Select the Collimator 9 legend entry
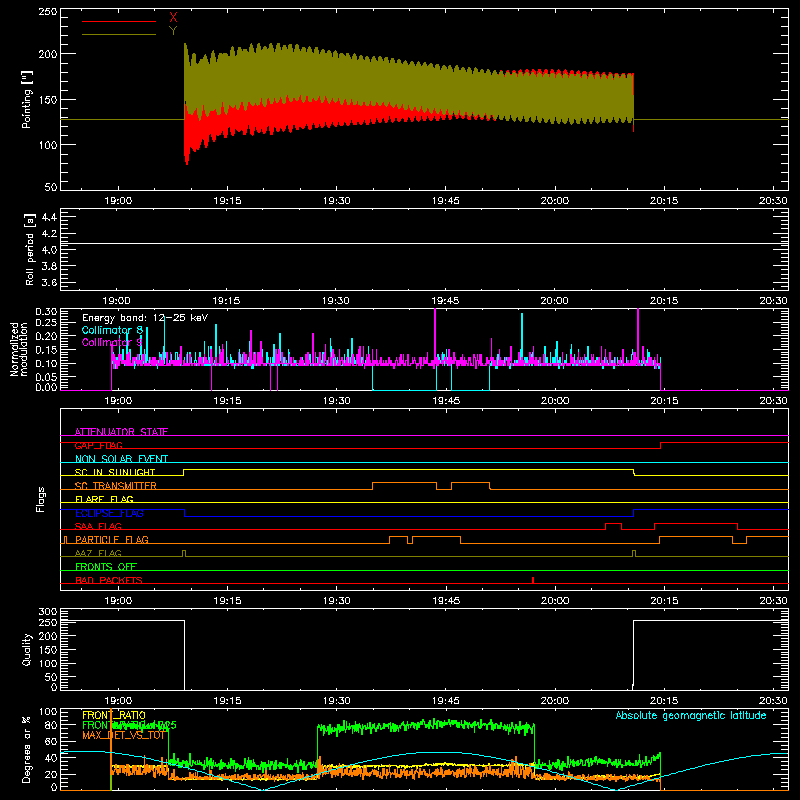Viewport: 800px width, 800px height. [112, 342]
